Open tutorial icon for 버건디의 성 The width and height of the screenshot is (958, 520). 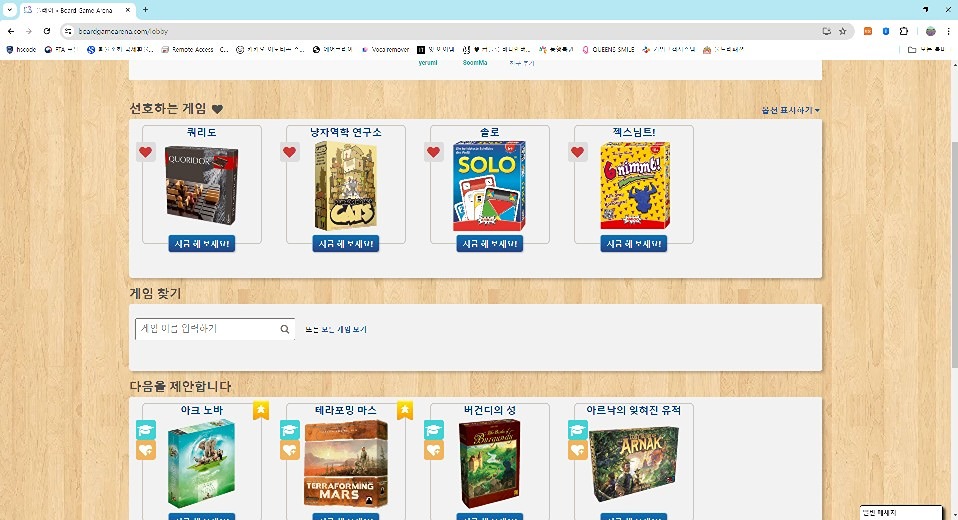coord(434,430)
